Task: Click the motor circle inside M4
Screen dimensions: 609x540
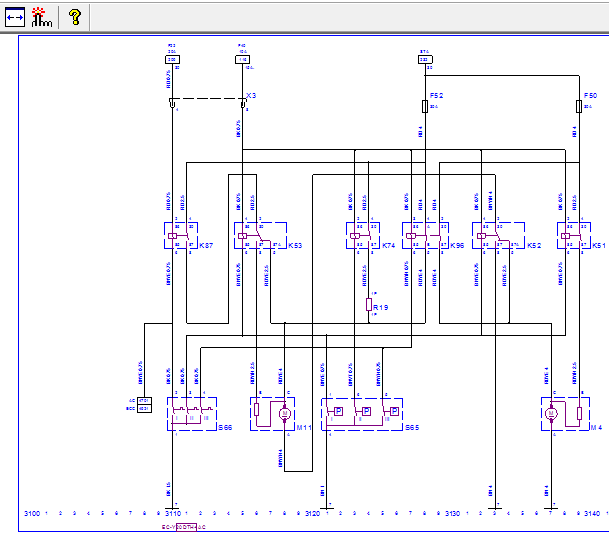Action: coord(551,413)
